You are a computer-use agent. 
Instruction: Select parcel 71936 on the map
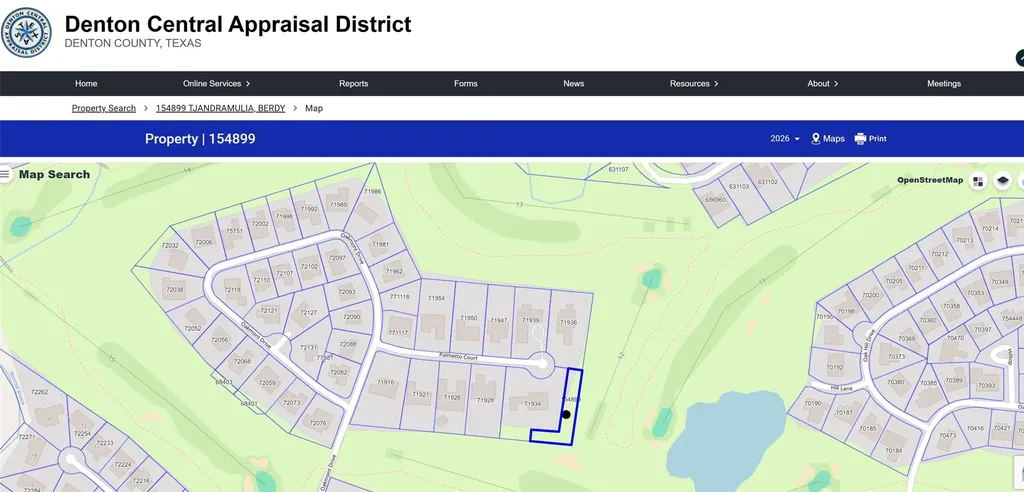568,322
